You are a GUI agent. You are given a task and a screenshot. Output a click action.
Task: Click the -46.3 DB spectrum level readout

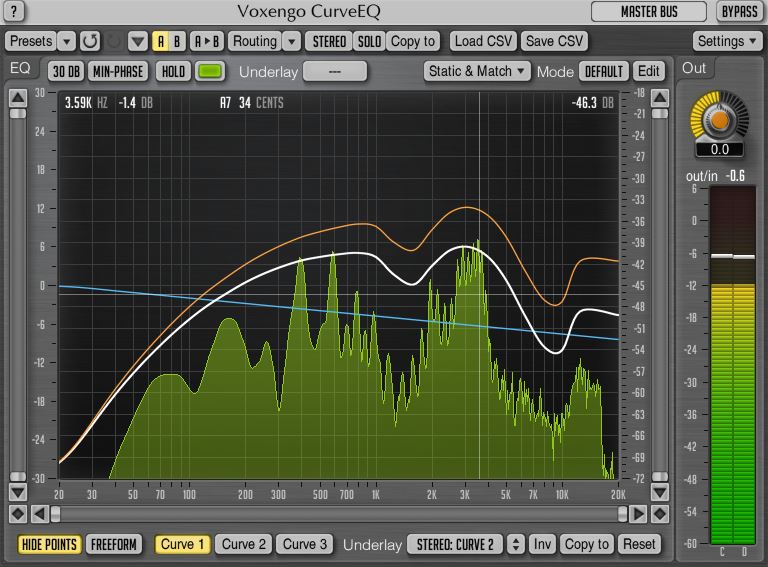[593, 103]
